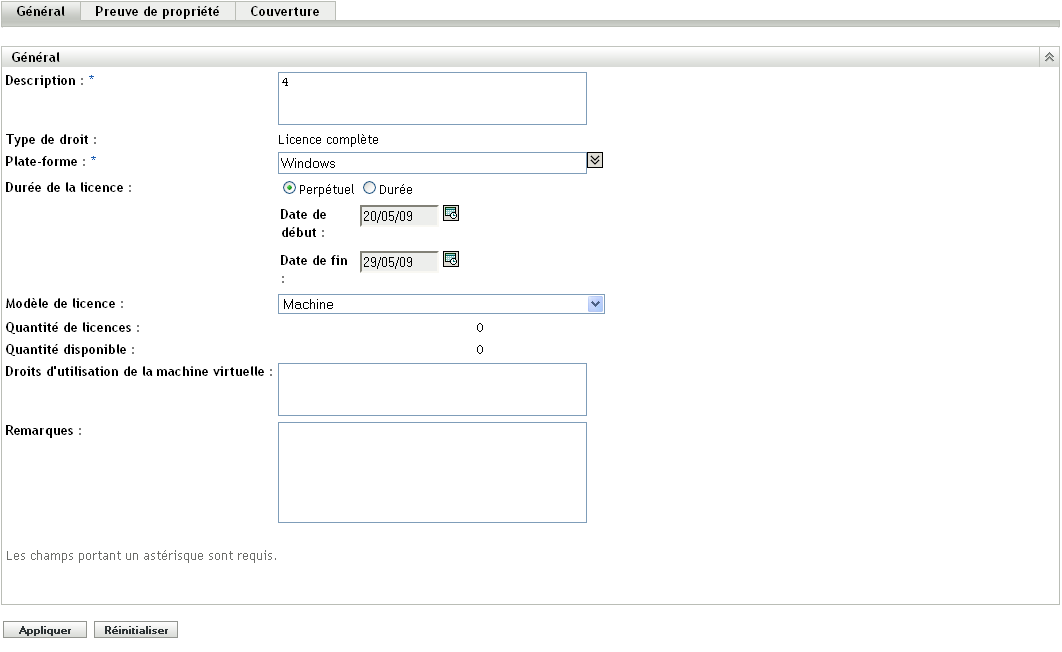Image resolution: width=1062 pixels, height=652 pixels.
Task: Select the Perpétuel radio button
Action: tap(289, 188)
